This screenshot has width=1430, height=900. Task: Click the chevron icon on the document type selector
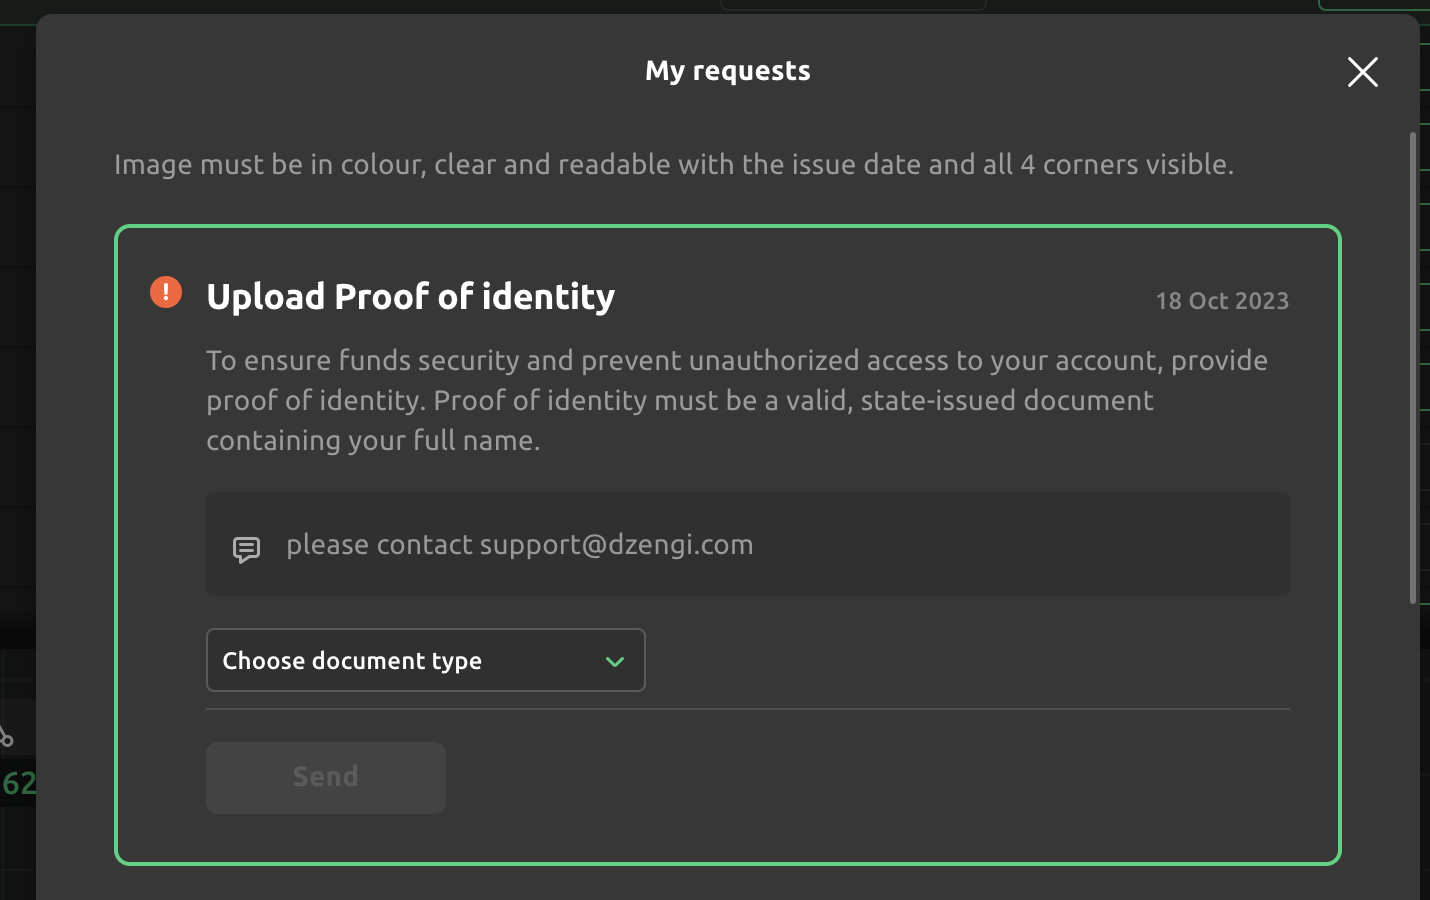pyautogui.click(x=615, y=661)
